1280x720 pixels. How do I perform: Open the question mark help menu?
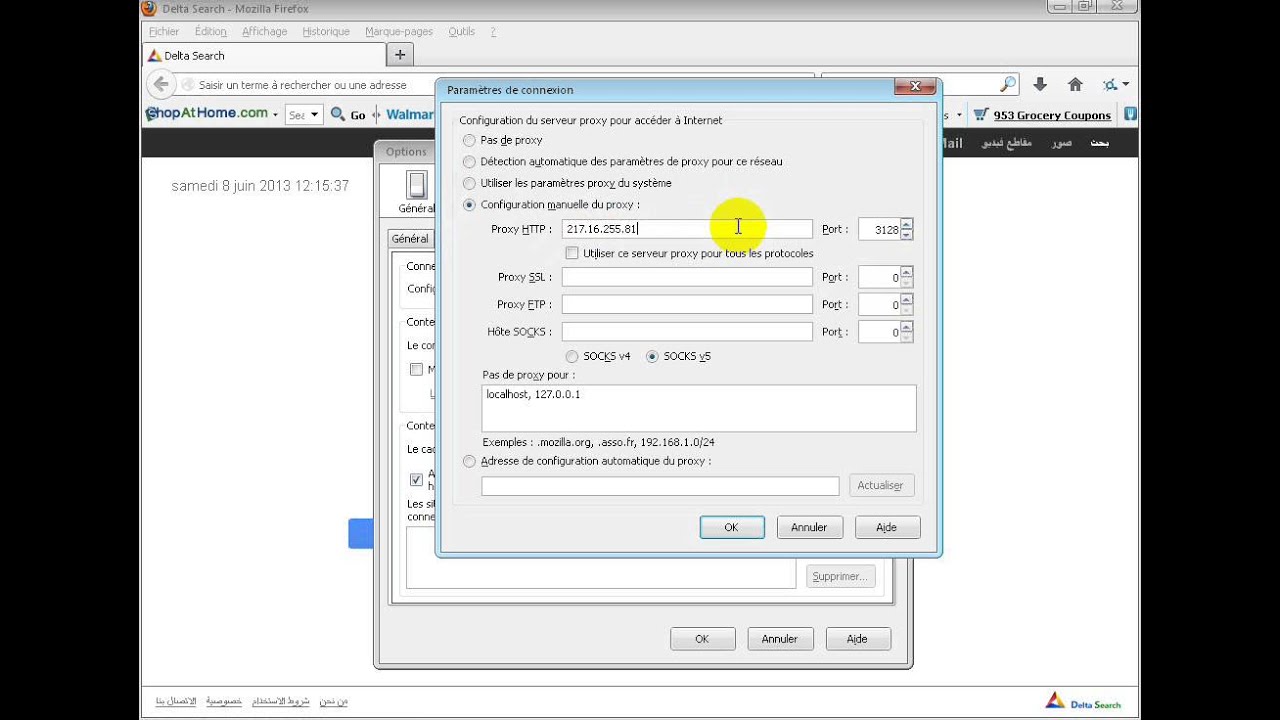493,32
